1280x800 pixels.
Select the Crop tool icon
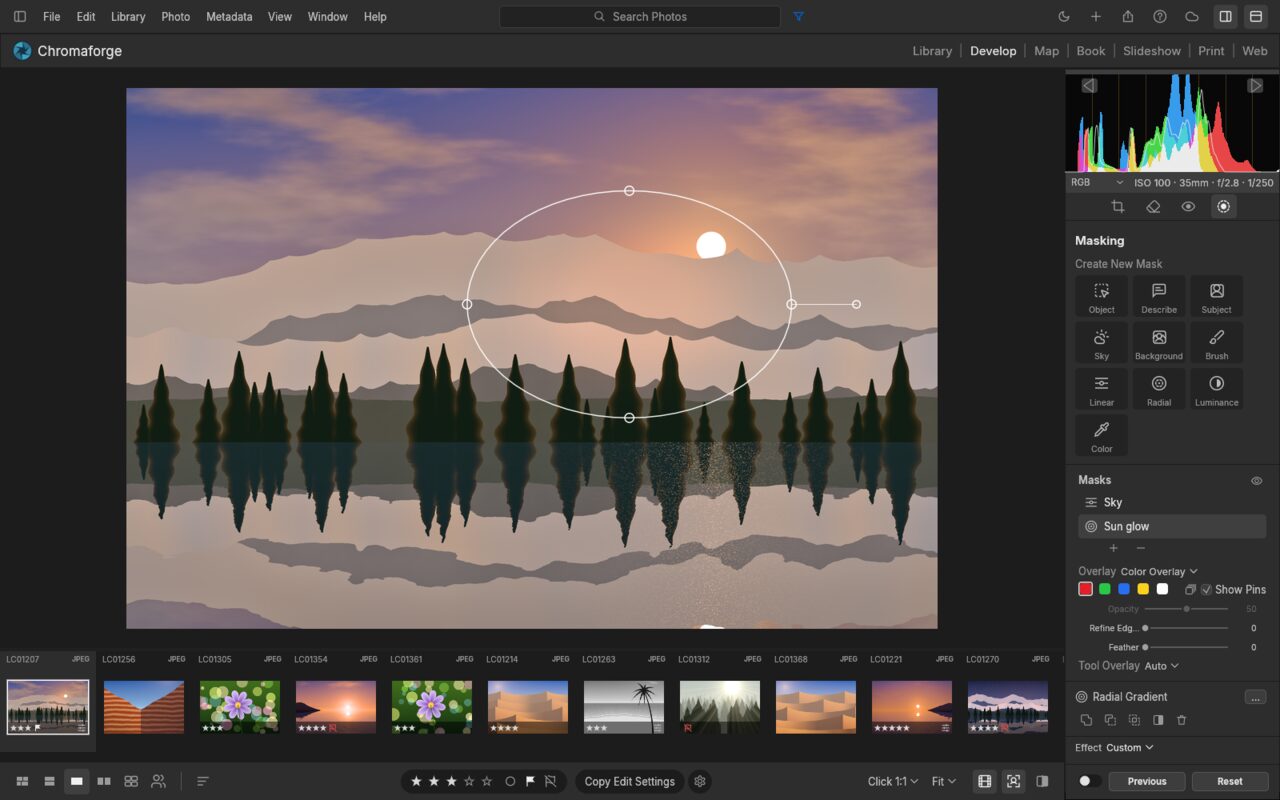click(1118, 206)
